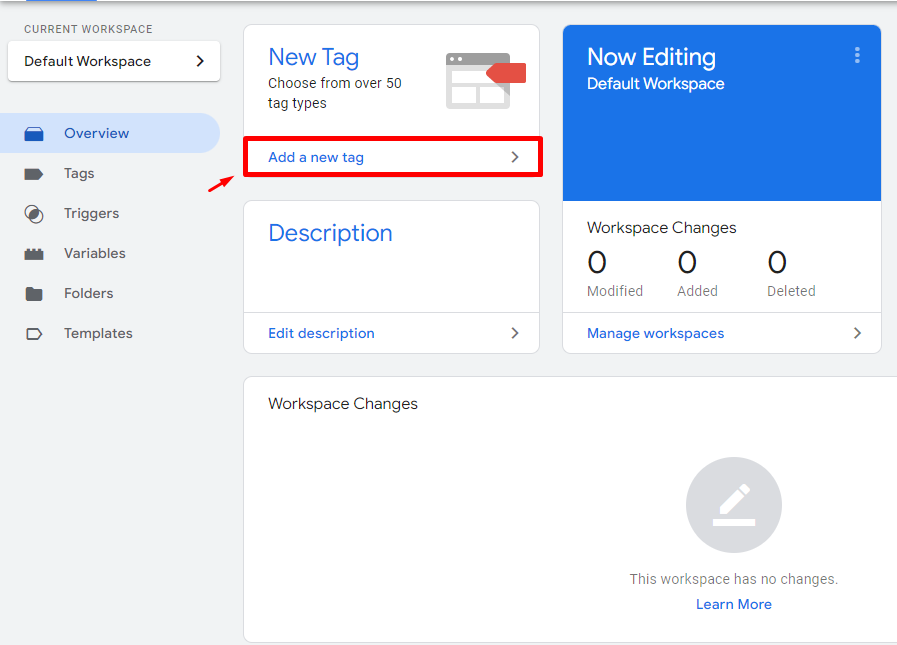This screenshot has width=897, height=645.
Task: Go to the Variables section
Action: [95, 254]
